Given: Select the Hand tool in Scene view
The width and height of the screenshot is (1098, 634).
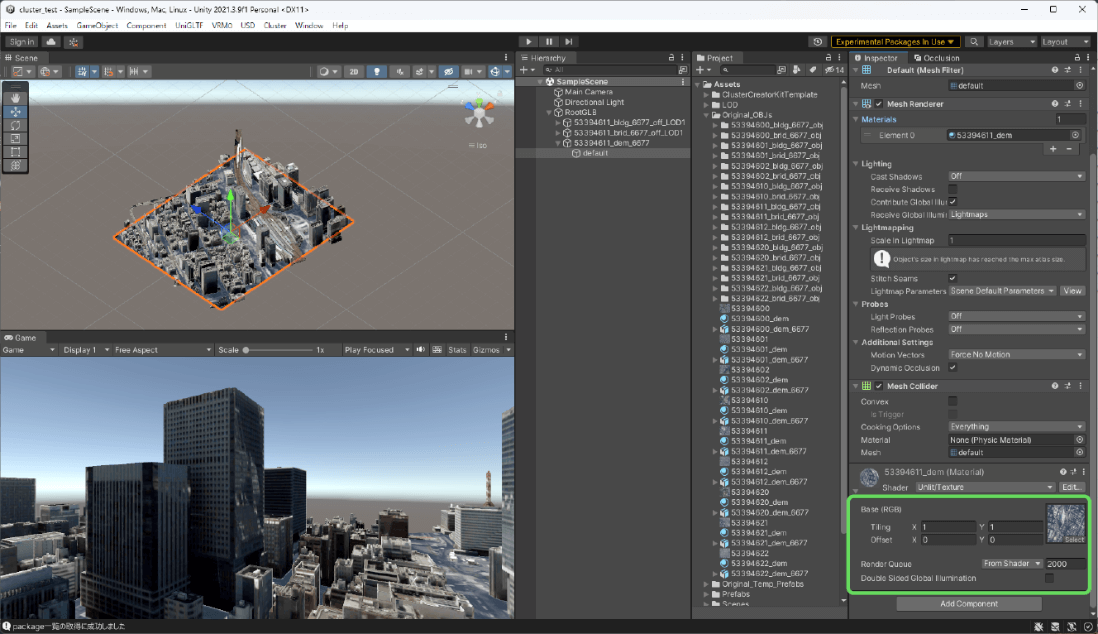Looking at the screenshot, I should coord(16,99).
